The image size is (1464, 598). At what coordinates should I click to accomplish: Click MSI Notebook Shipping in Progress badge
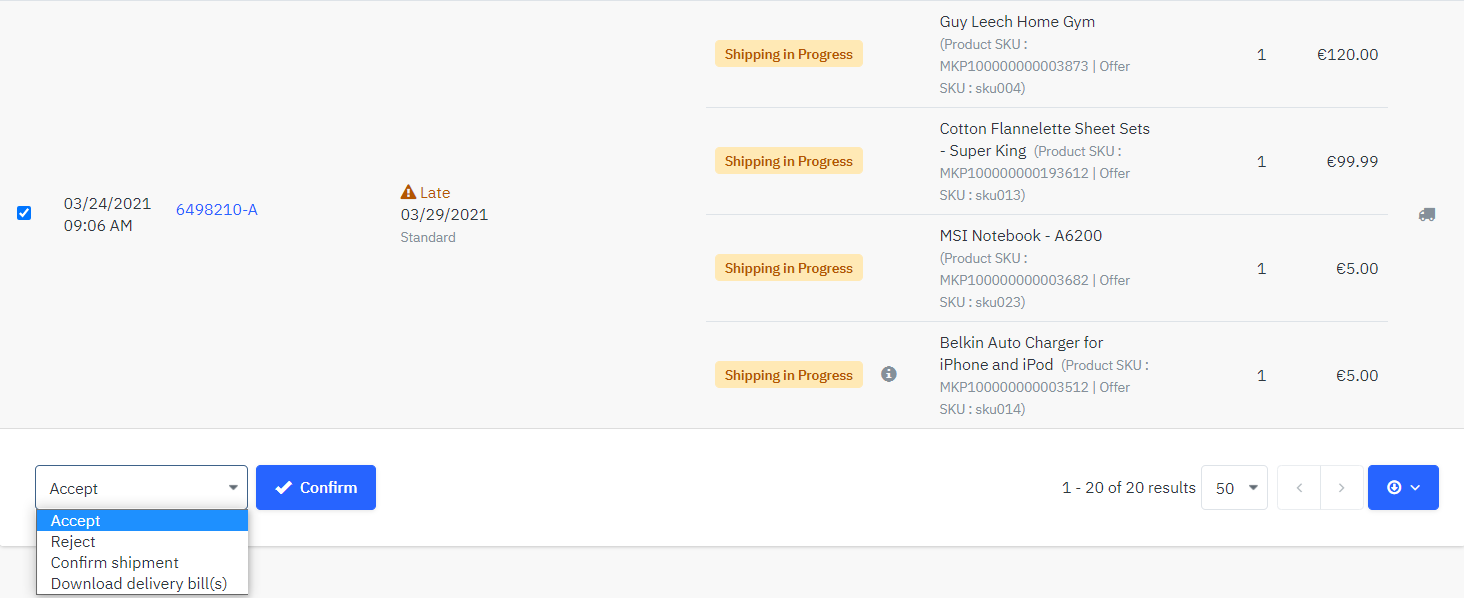click(789, 268)
